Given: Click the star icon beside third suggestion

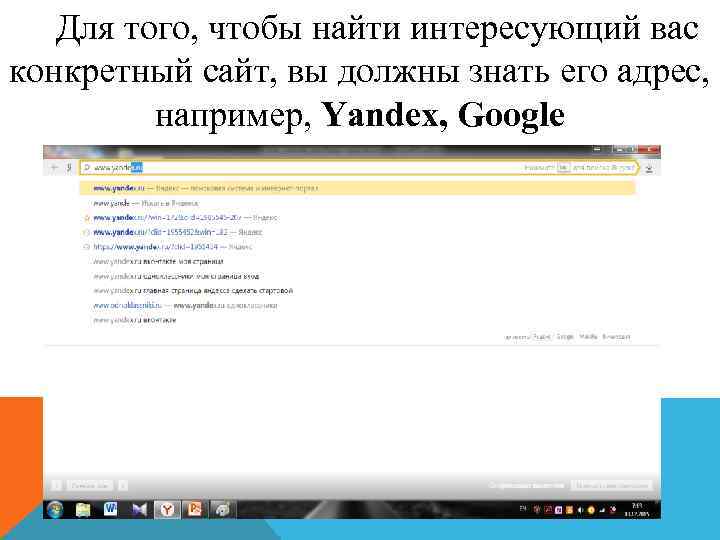Looking at the screenshot, I should coord(86,218).
